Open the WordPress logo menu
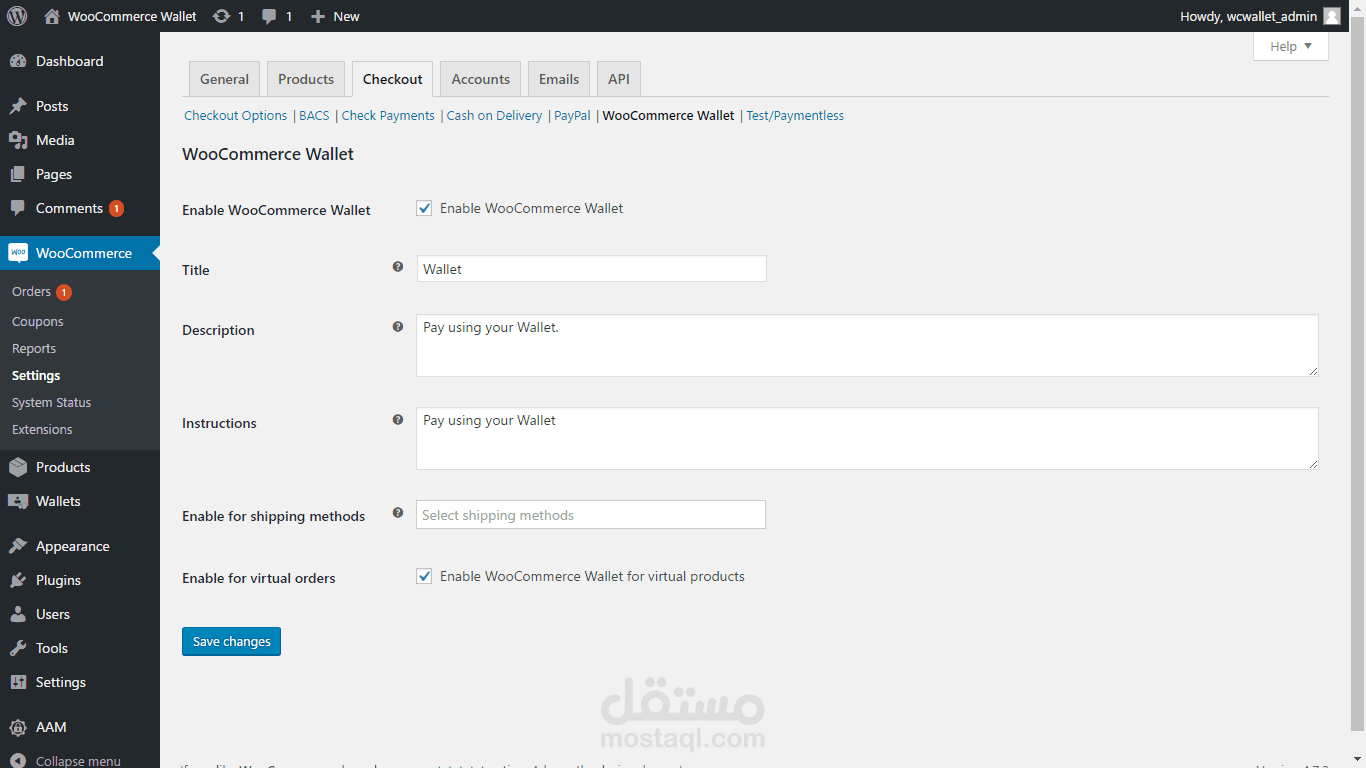 17,16
